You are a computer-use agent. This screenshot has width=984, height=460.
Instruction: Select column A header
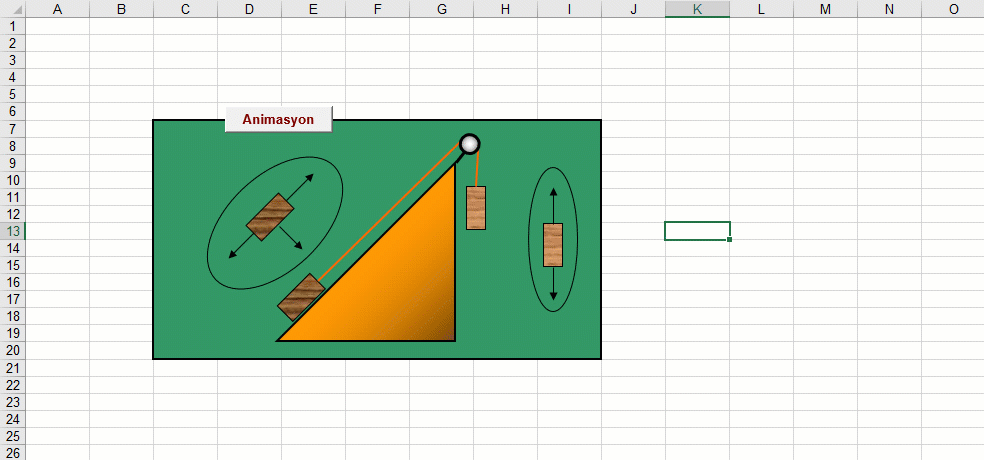pos(58,9)
